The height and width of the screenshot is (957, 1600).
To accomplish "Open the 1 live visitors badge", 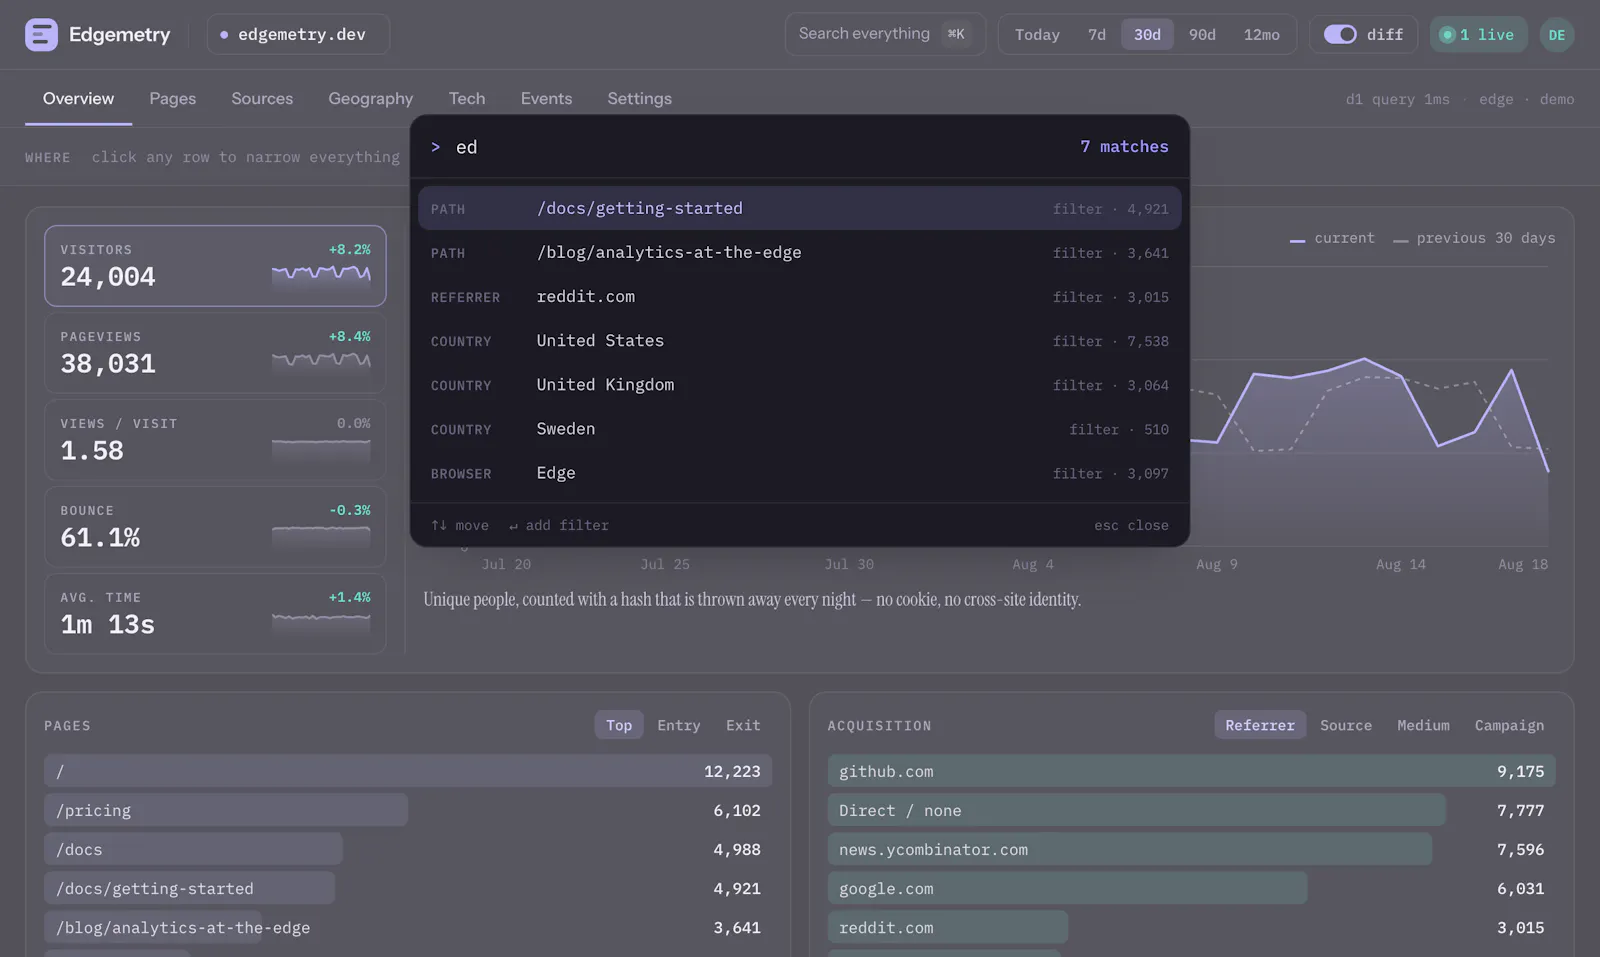I will (x=1478, y=35).
